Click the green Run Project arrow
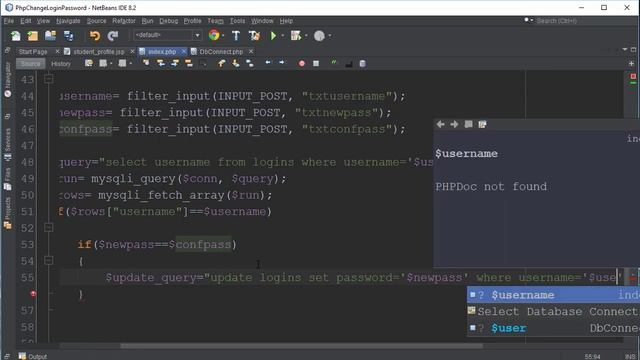640x360 pixels. (273, 36)
